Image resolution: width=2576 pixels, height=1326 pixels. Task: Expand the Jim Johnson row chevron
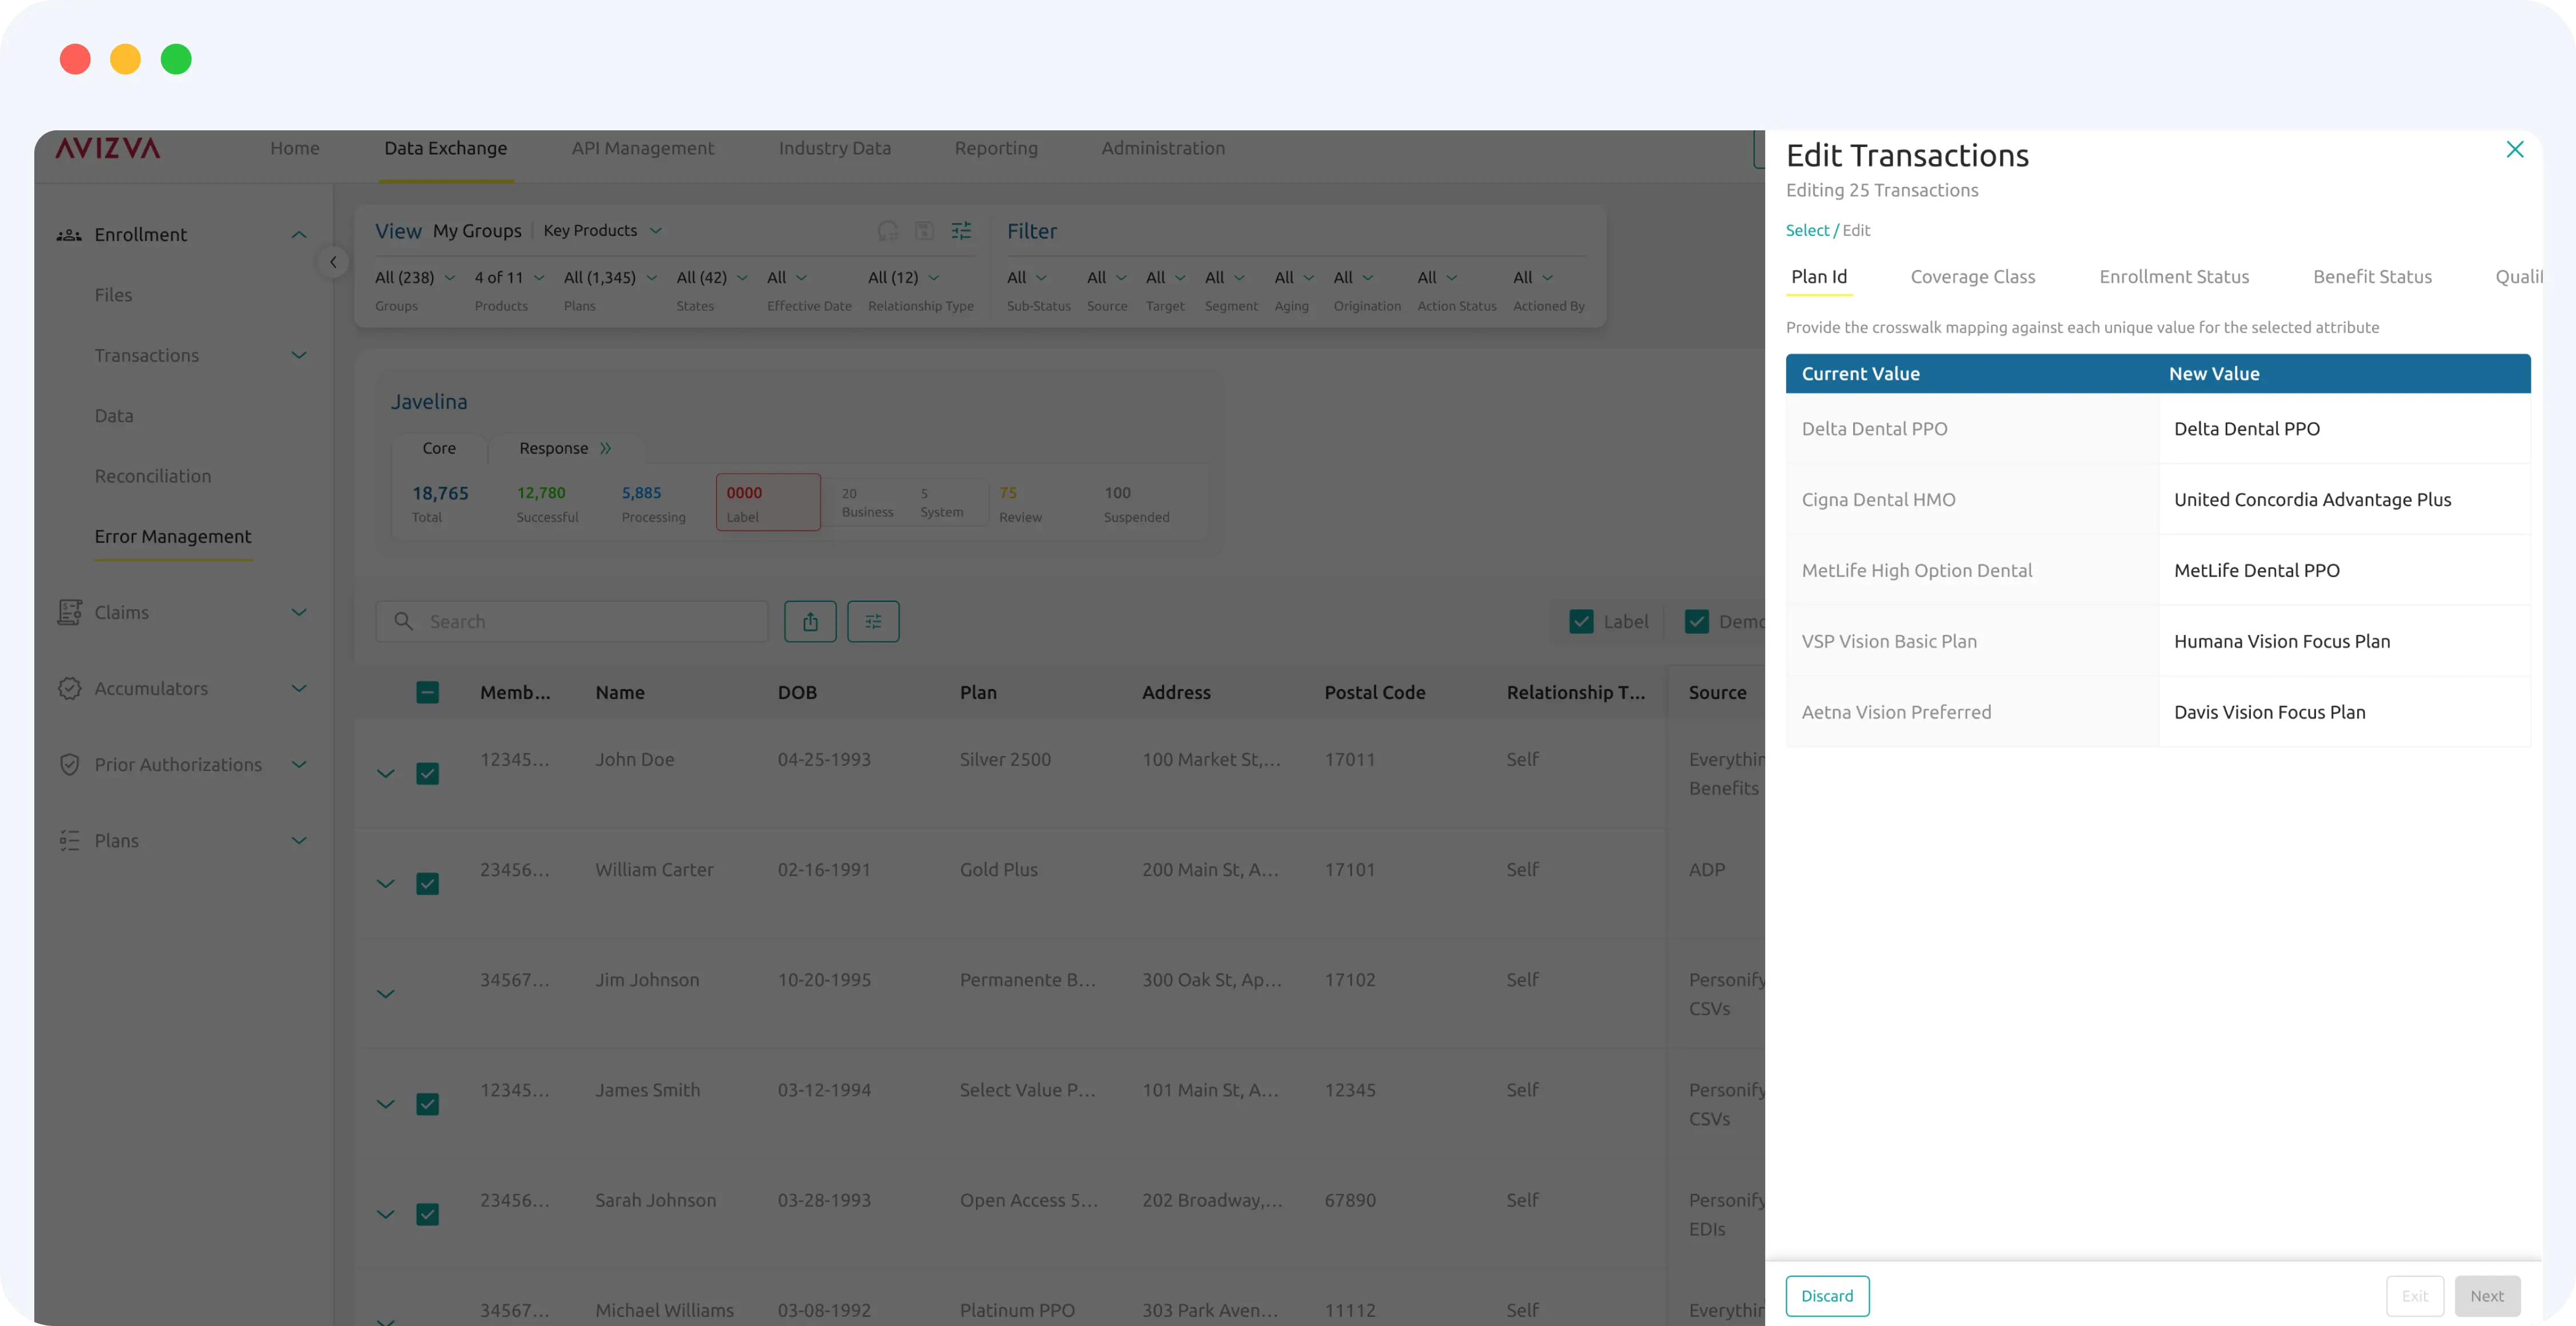[x=385, y=994]
